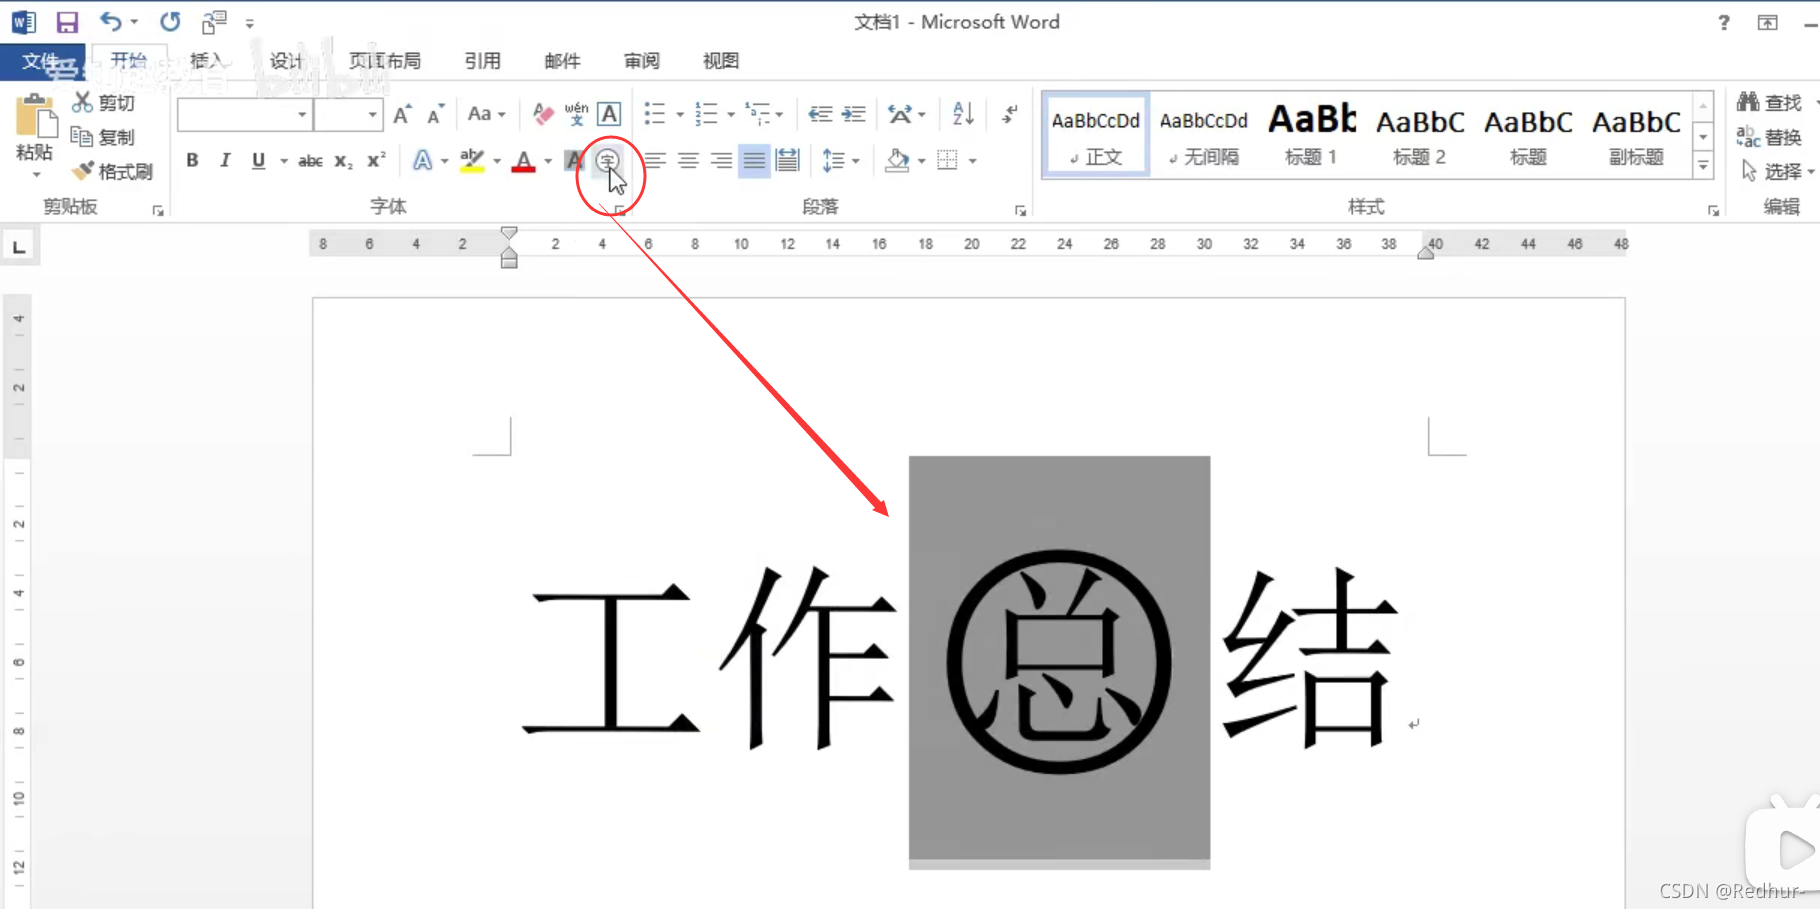
Task: Open the Enclose Characters (带圈字符) tool
Action: 610,160
